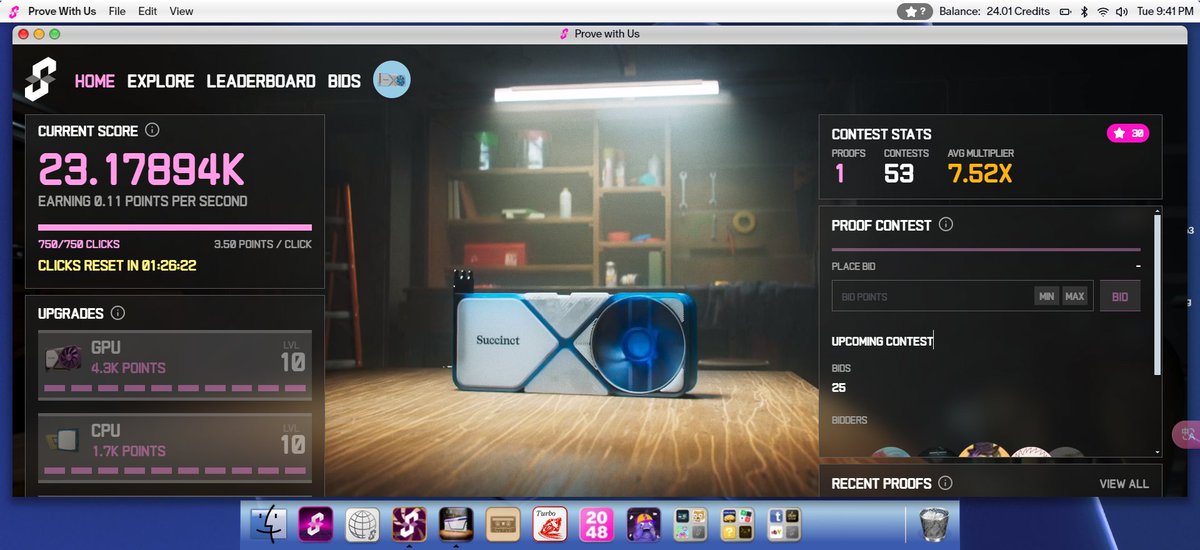The height and width of the screenshot is (550, 1200).
Task: Click the CPU upgrade card
Action: click(x=175, y=448)
